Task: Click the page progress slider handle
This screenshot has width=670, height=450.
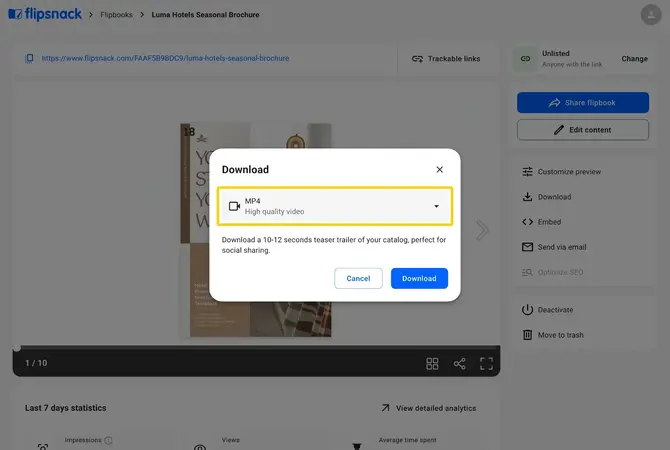Action: point(17,348)
